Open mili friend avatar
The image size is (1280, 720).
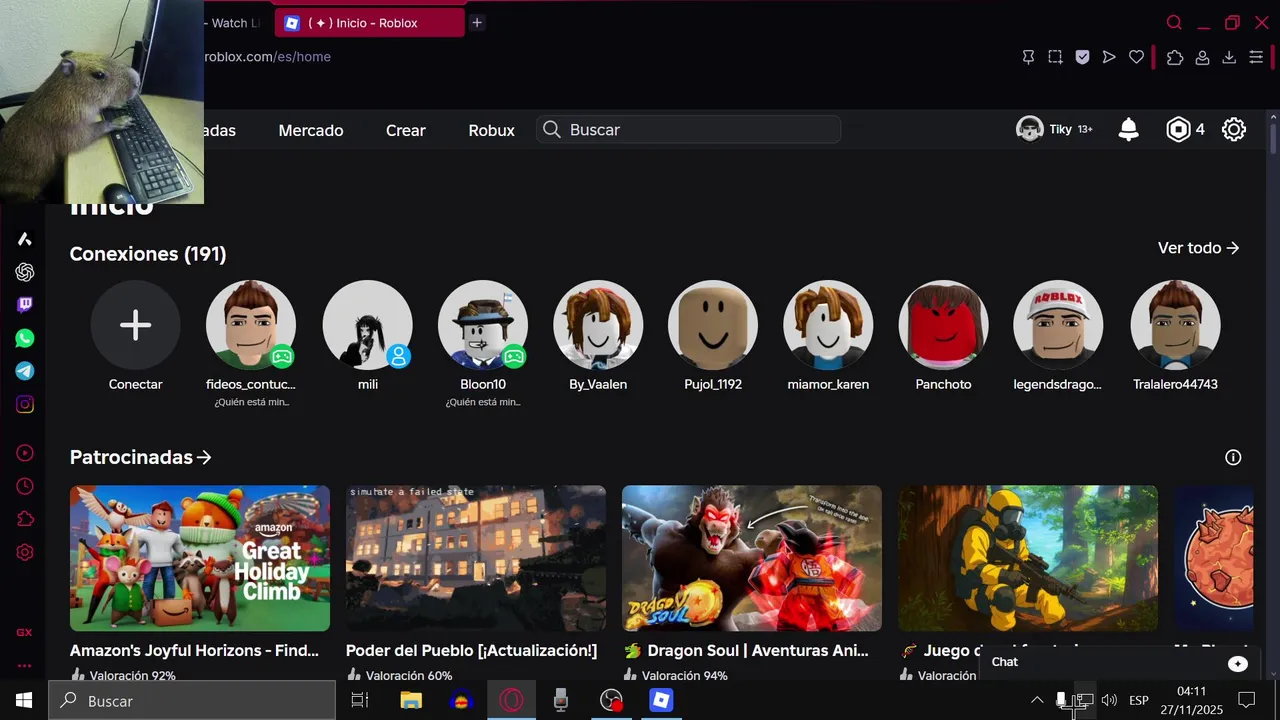click(367, 325)
